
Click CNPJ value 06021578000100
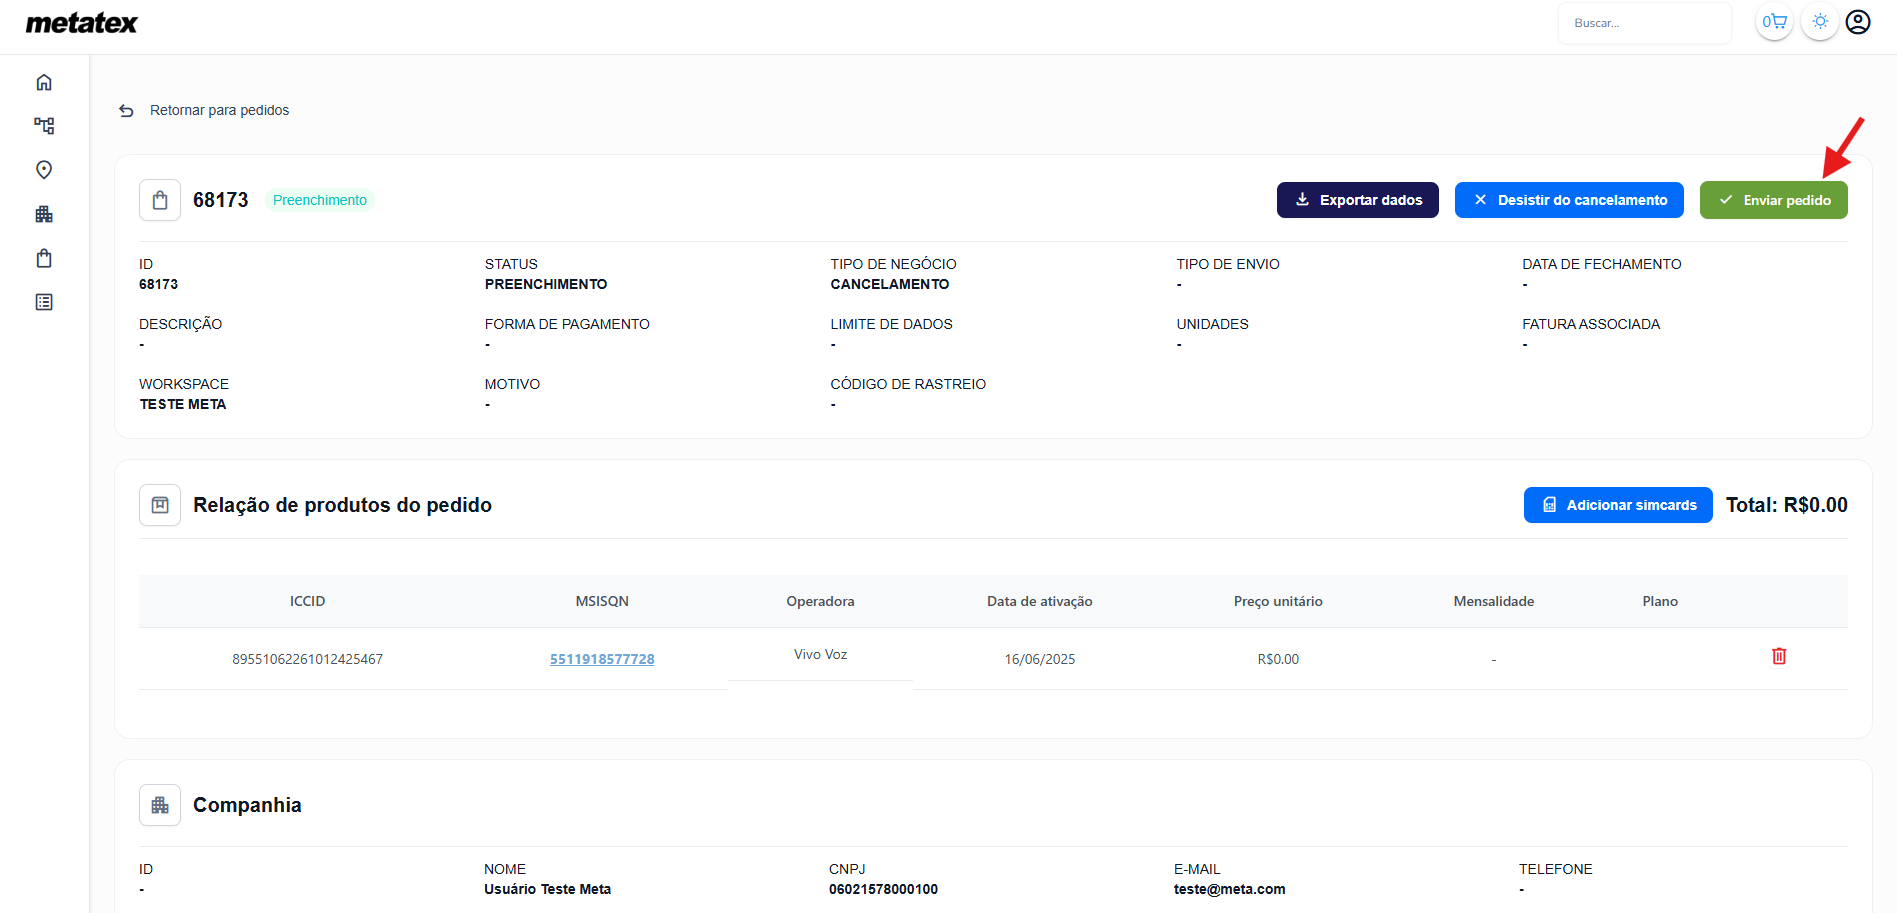click(883, 889)
